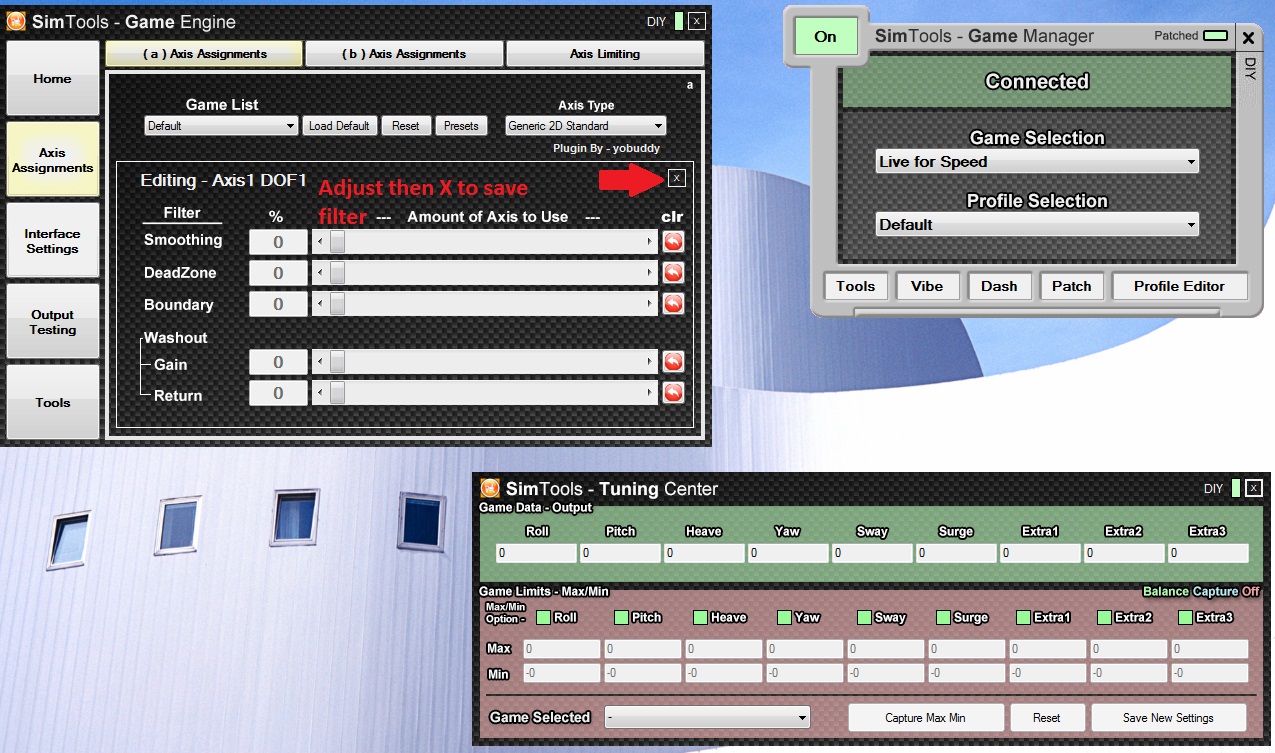Switch to the Axis Limiting tab
This screenshot has width=1275, height=753.
point(604,54)
